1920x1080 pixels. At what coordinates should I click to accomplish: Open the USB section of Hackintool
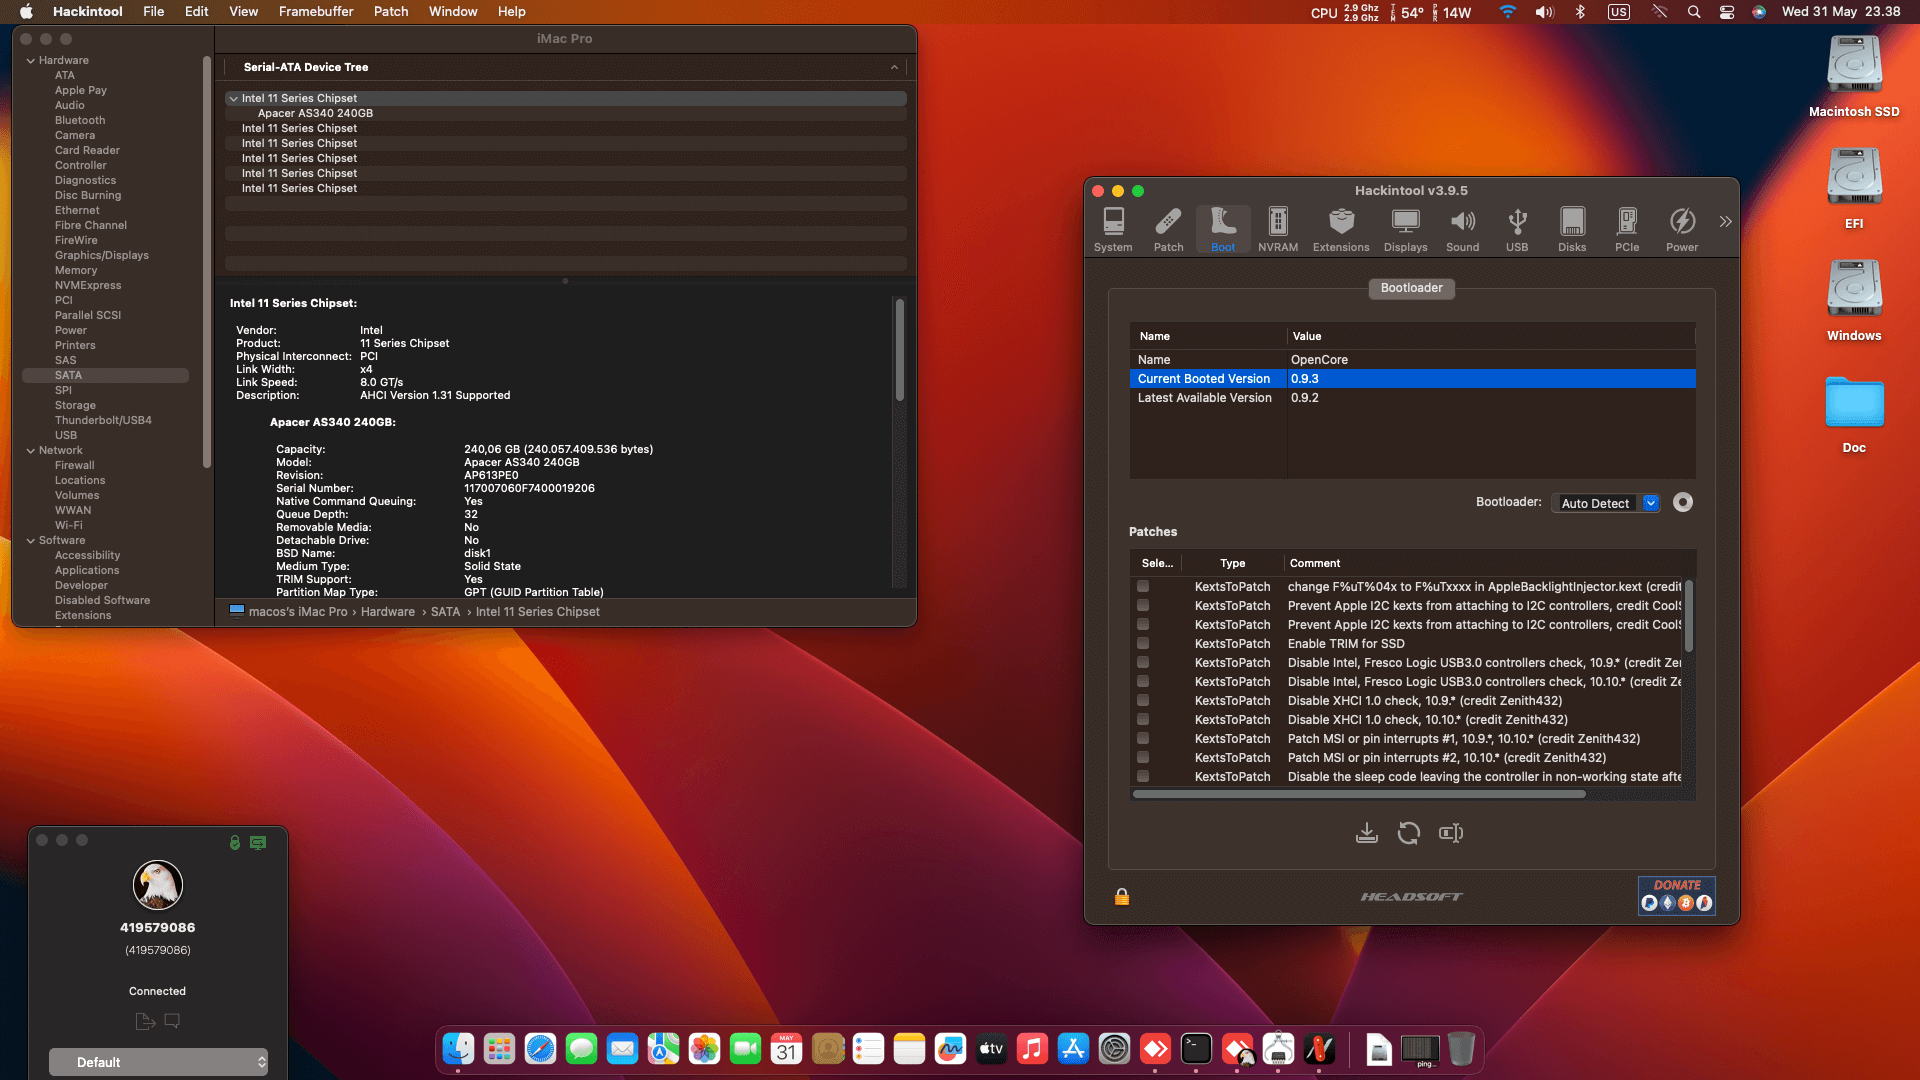[1517, 228]
